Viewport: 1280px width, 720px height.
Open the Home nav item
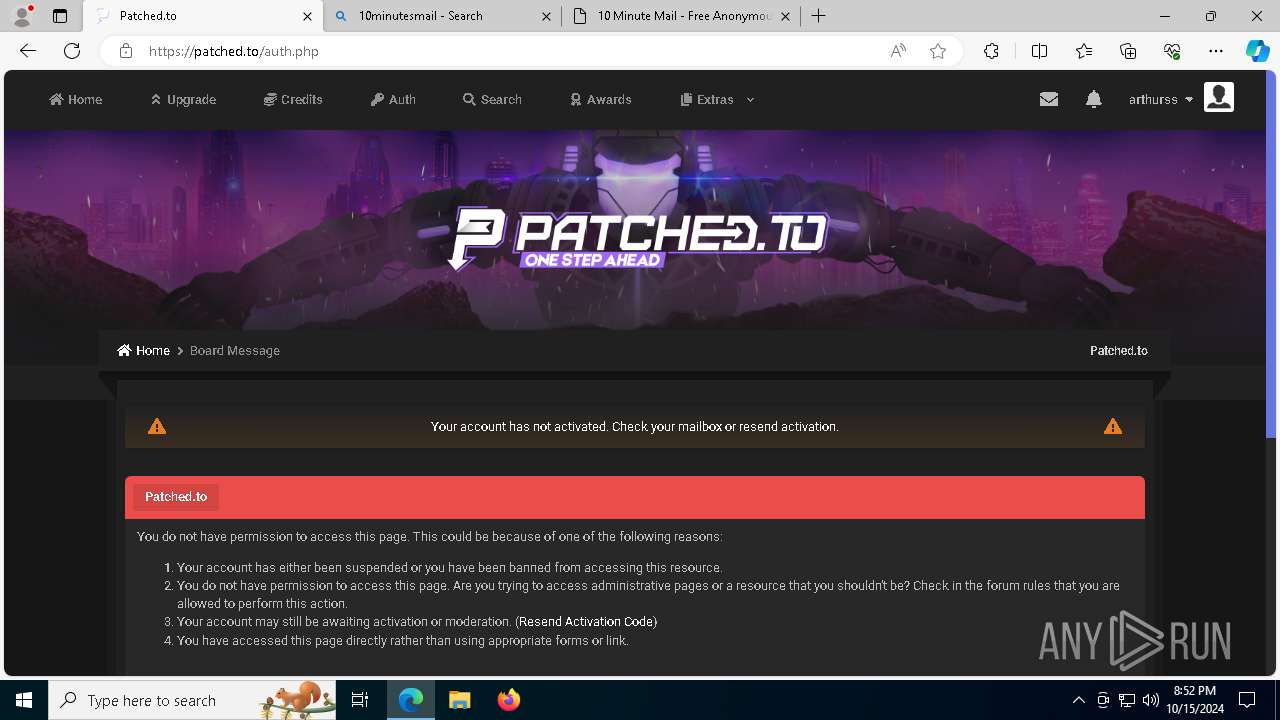point(76,99)
